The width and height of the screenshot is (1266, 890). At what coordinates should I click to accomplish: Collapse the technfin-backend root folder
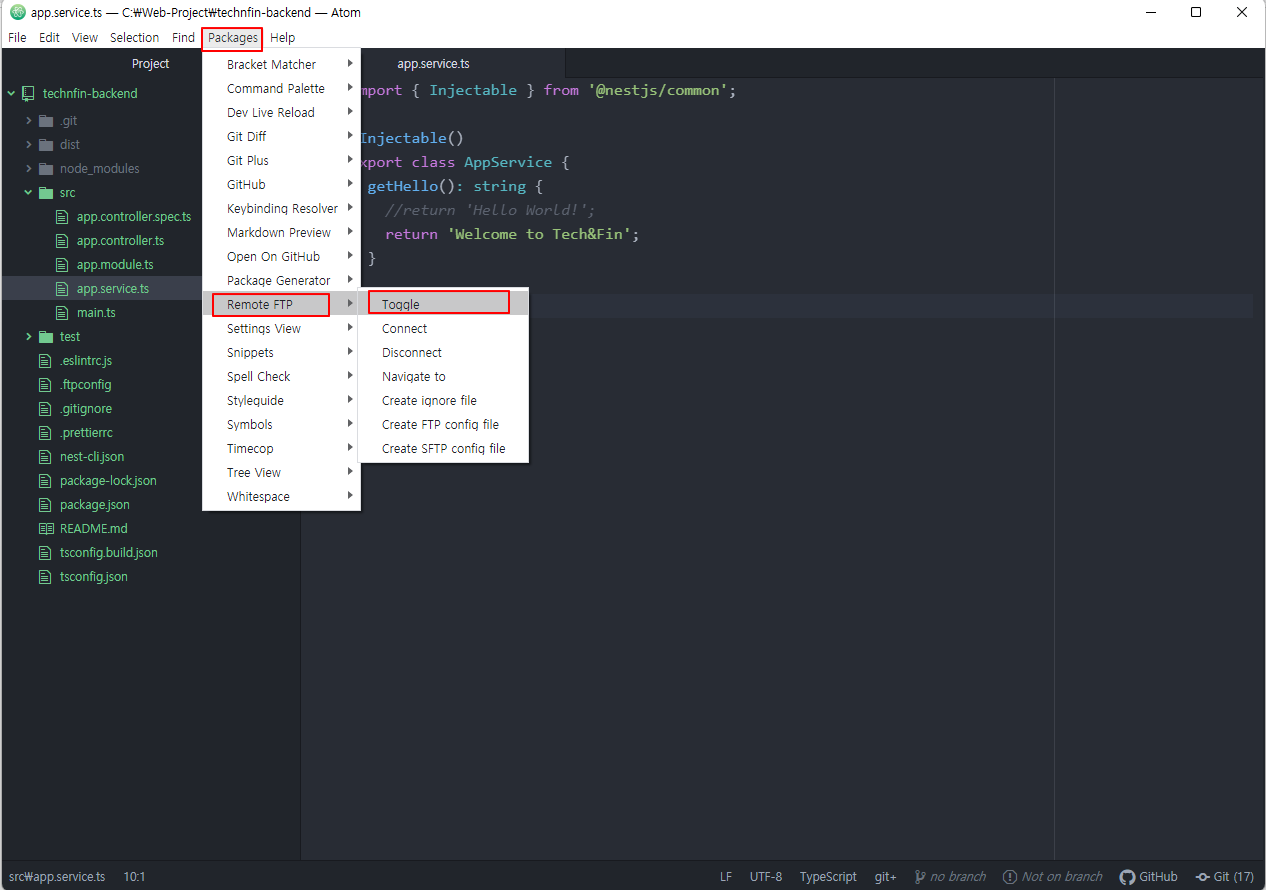[x=11, y=93]
